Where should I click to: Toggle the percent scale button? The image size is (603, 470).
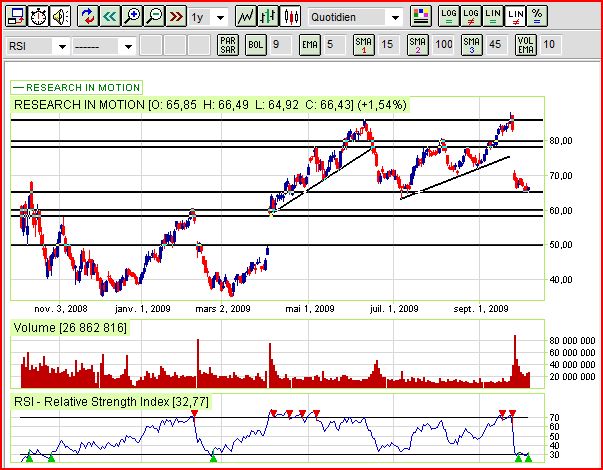click(x=537, y=17)
